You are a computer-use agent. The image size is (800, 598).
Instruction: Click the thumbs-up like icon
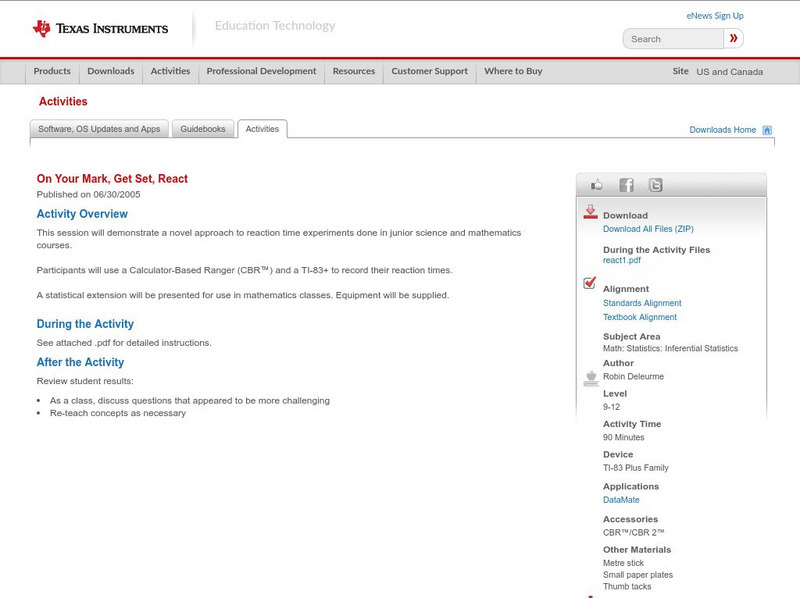click(x=596, y=185)
